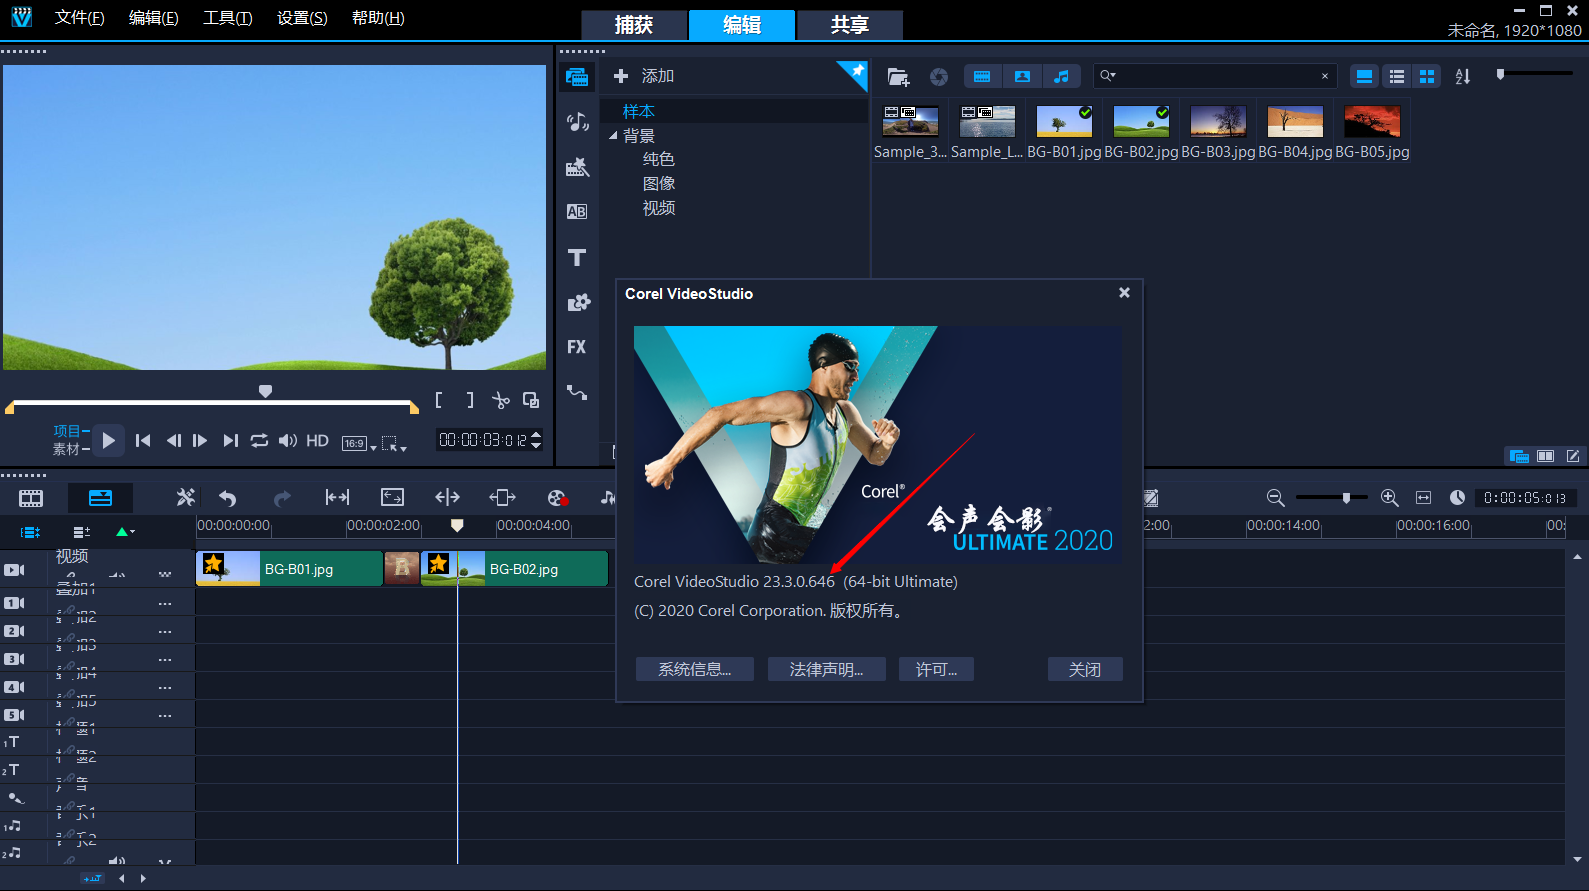Screen dimensions: 1589x891
Task: Set the mark-in left bracket
Action: pyautogui.click(x=439, y=400)
